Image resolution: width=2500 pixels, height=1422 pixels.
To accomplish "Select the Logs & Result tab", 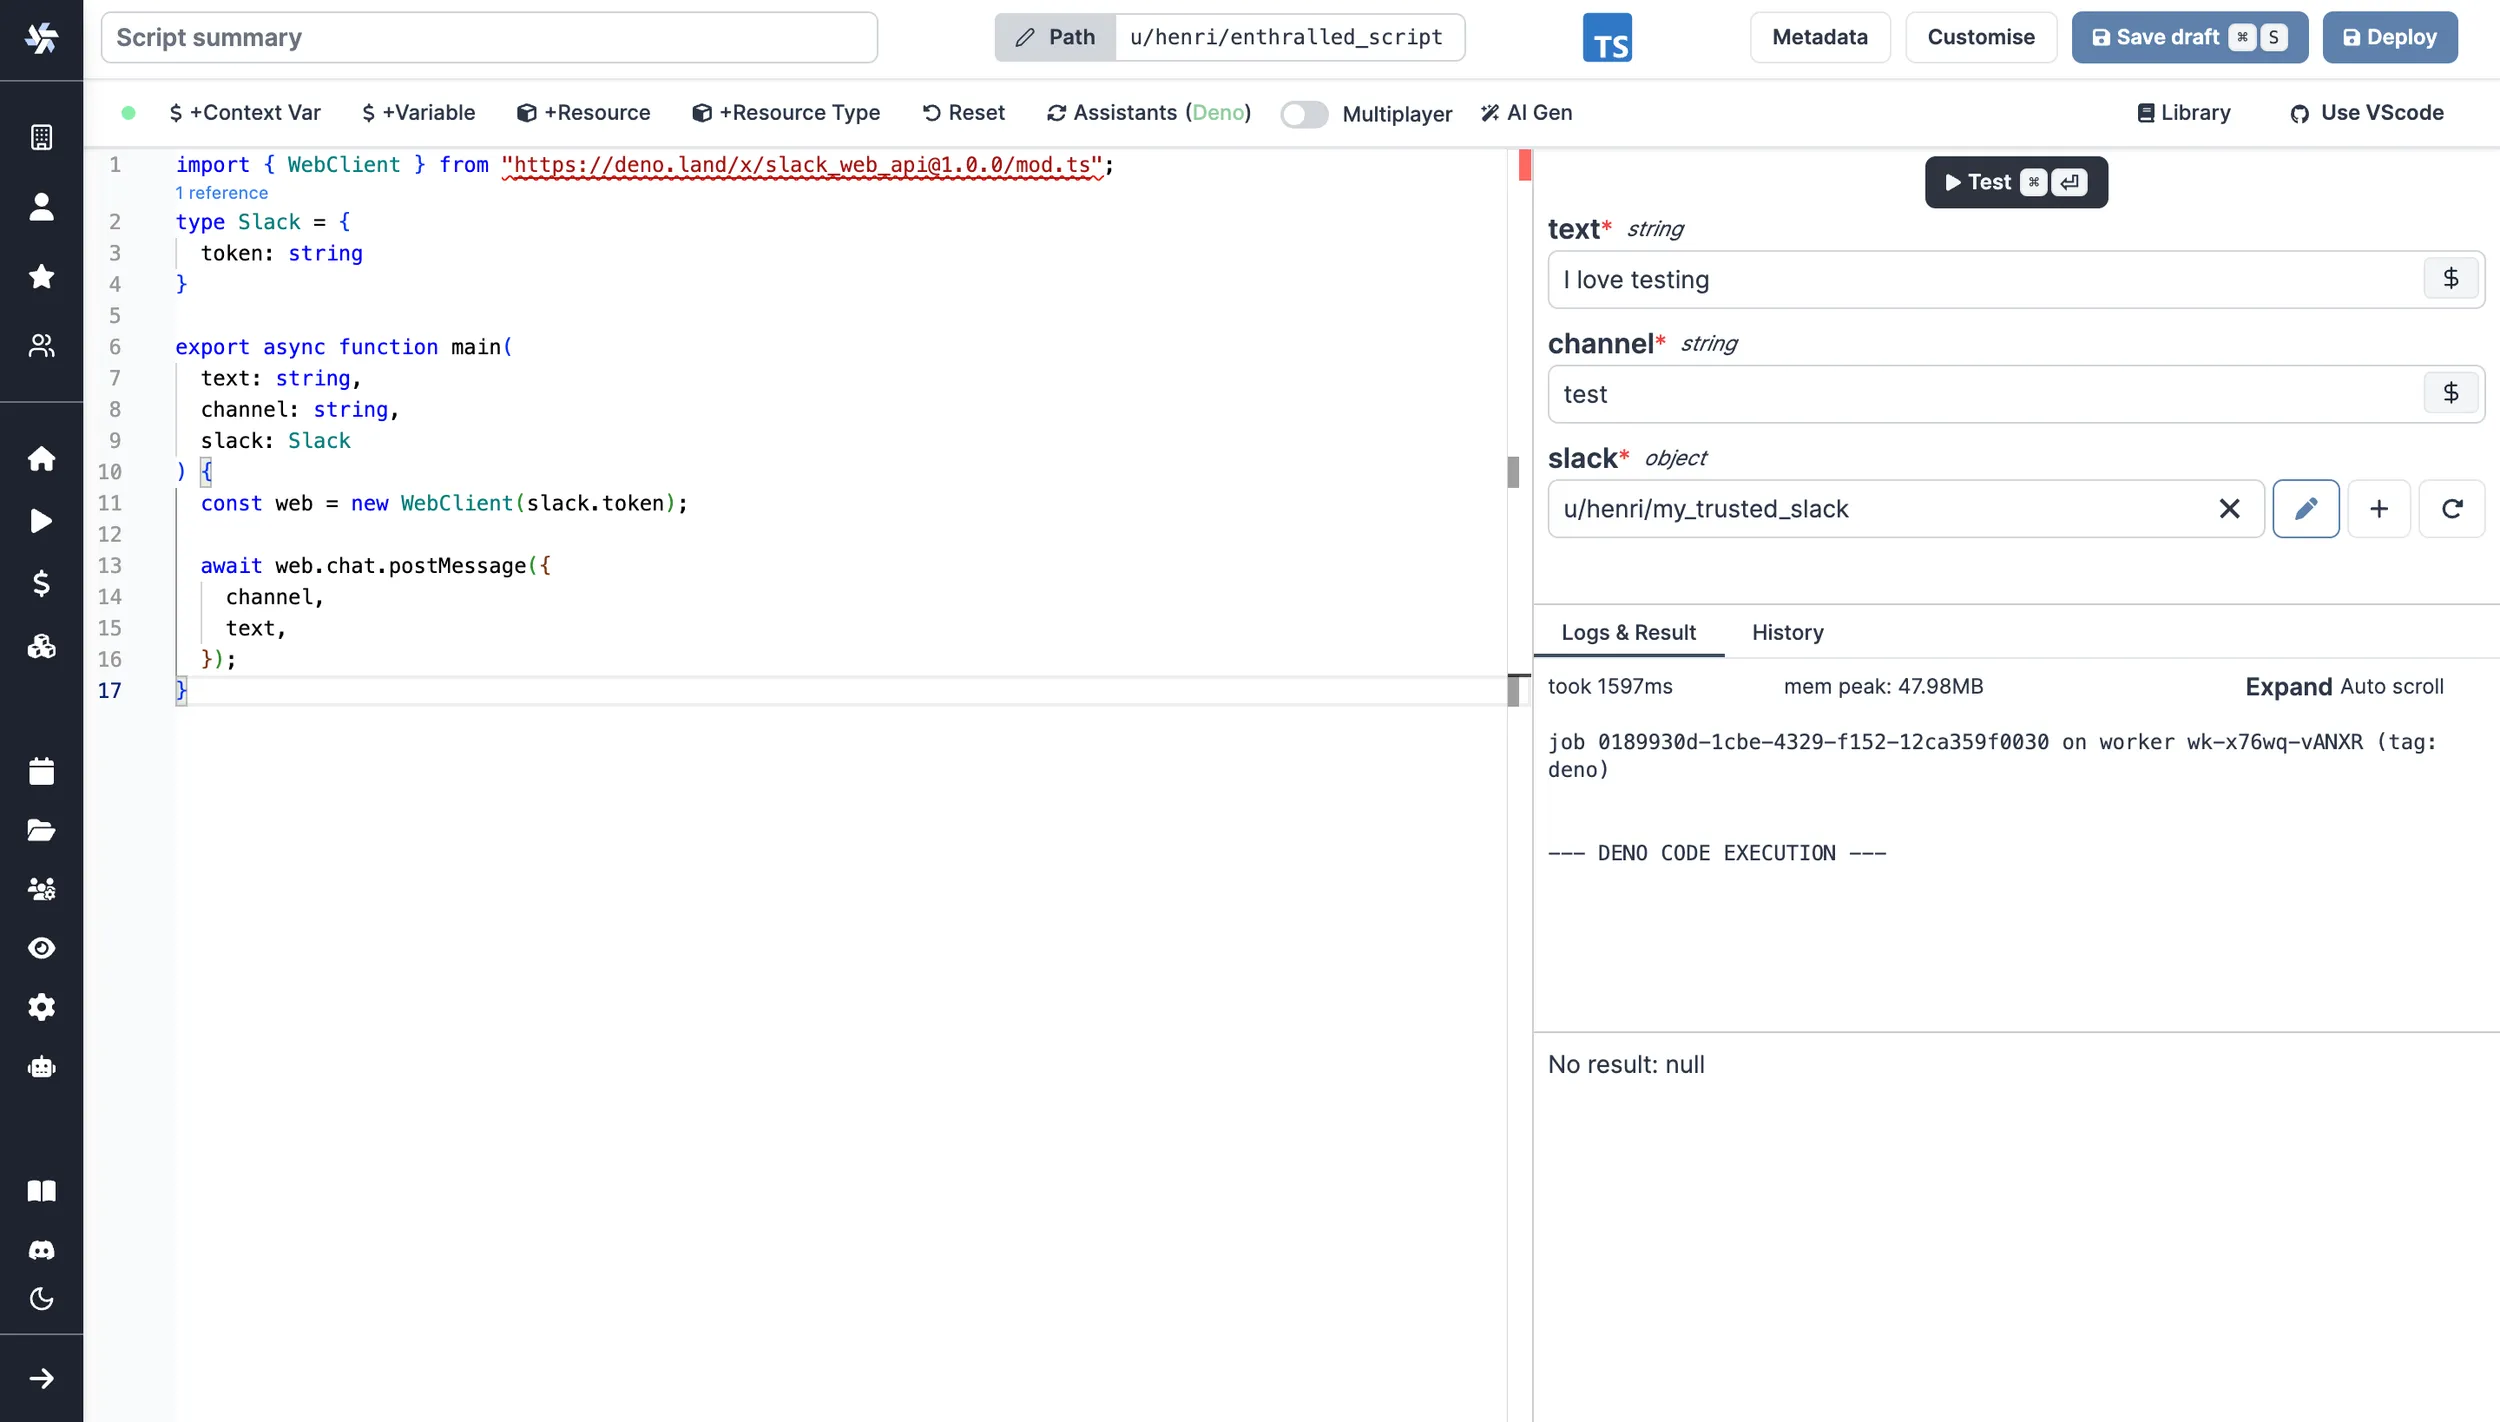I will point(1628,633).
